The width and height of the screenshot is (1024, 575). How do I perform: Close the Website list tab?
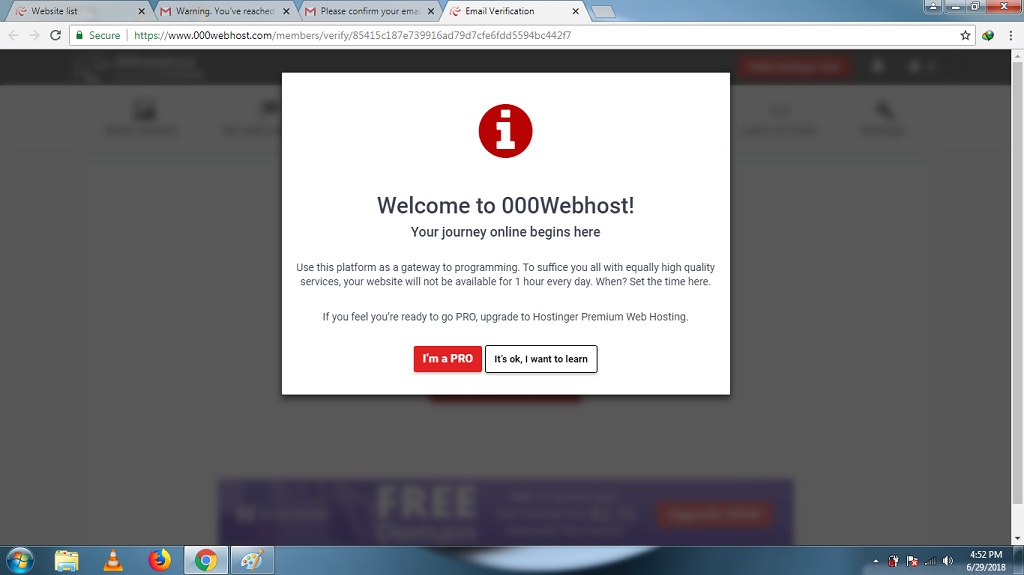pos(141,11)
